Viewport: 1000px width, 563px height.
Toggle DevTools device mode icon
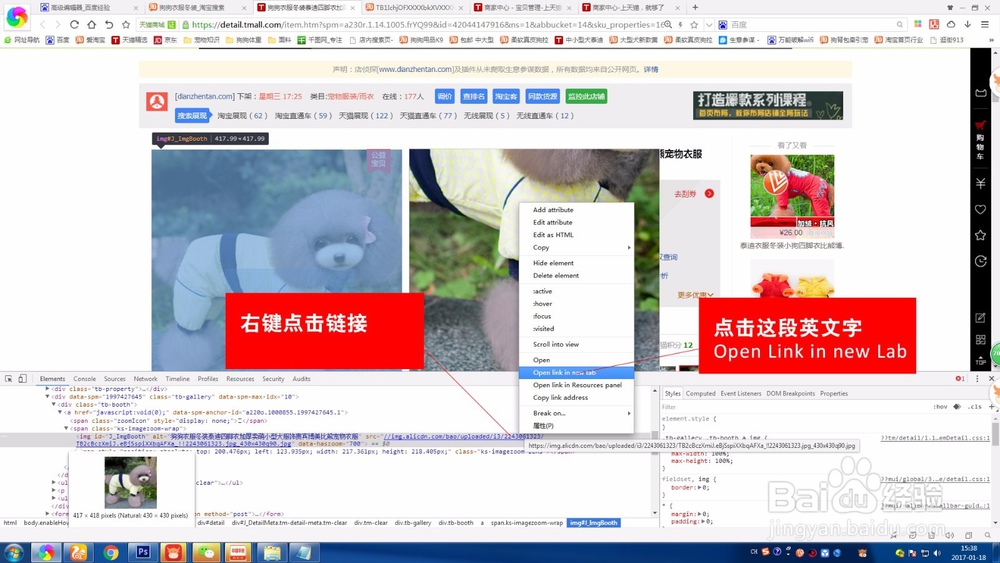pyautogui.click(x=22, y=379)
